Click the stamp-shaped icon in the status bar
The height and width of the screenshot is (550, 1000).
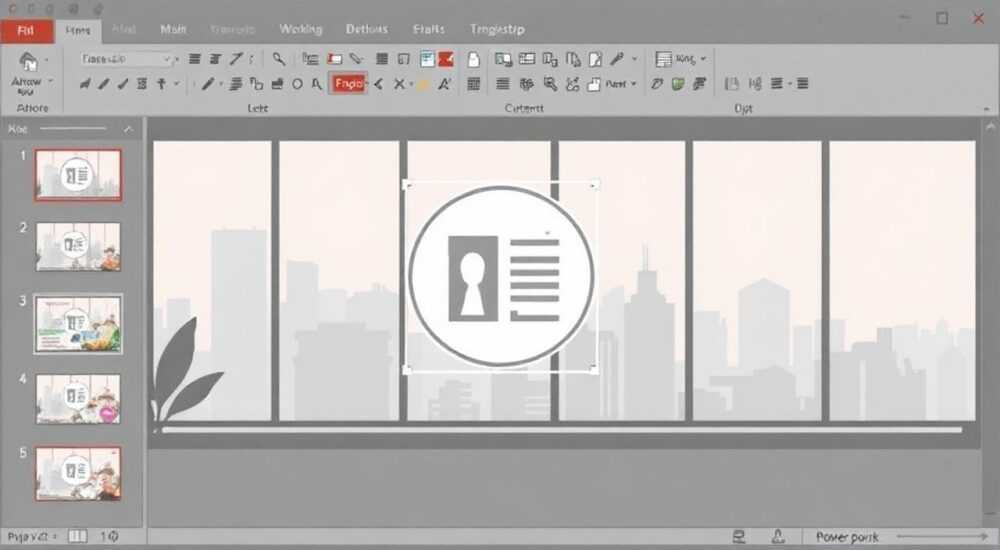[x=778, y=537]
